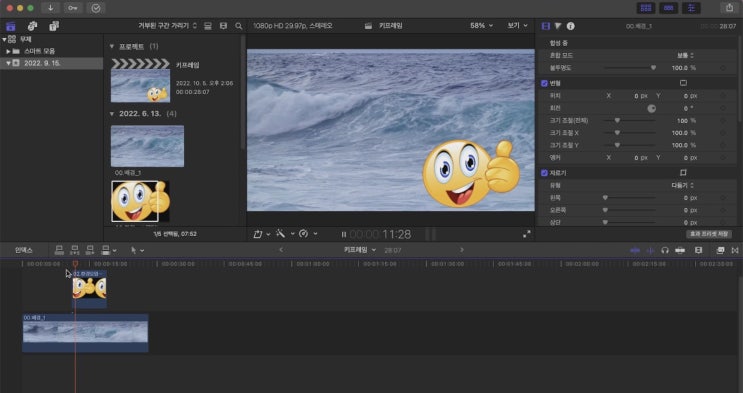This screenshot has width=743, height=393.
Task: Toggle audio skimming button in timeline
Action: (x=650, y=250)
